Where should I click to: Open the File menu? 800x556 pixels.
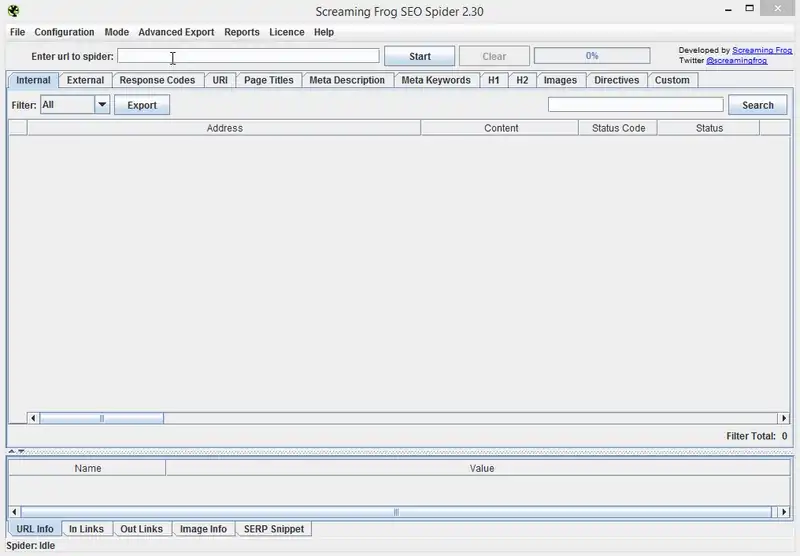(x=17, y=32)
